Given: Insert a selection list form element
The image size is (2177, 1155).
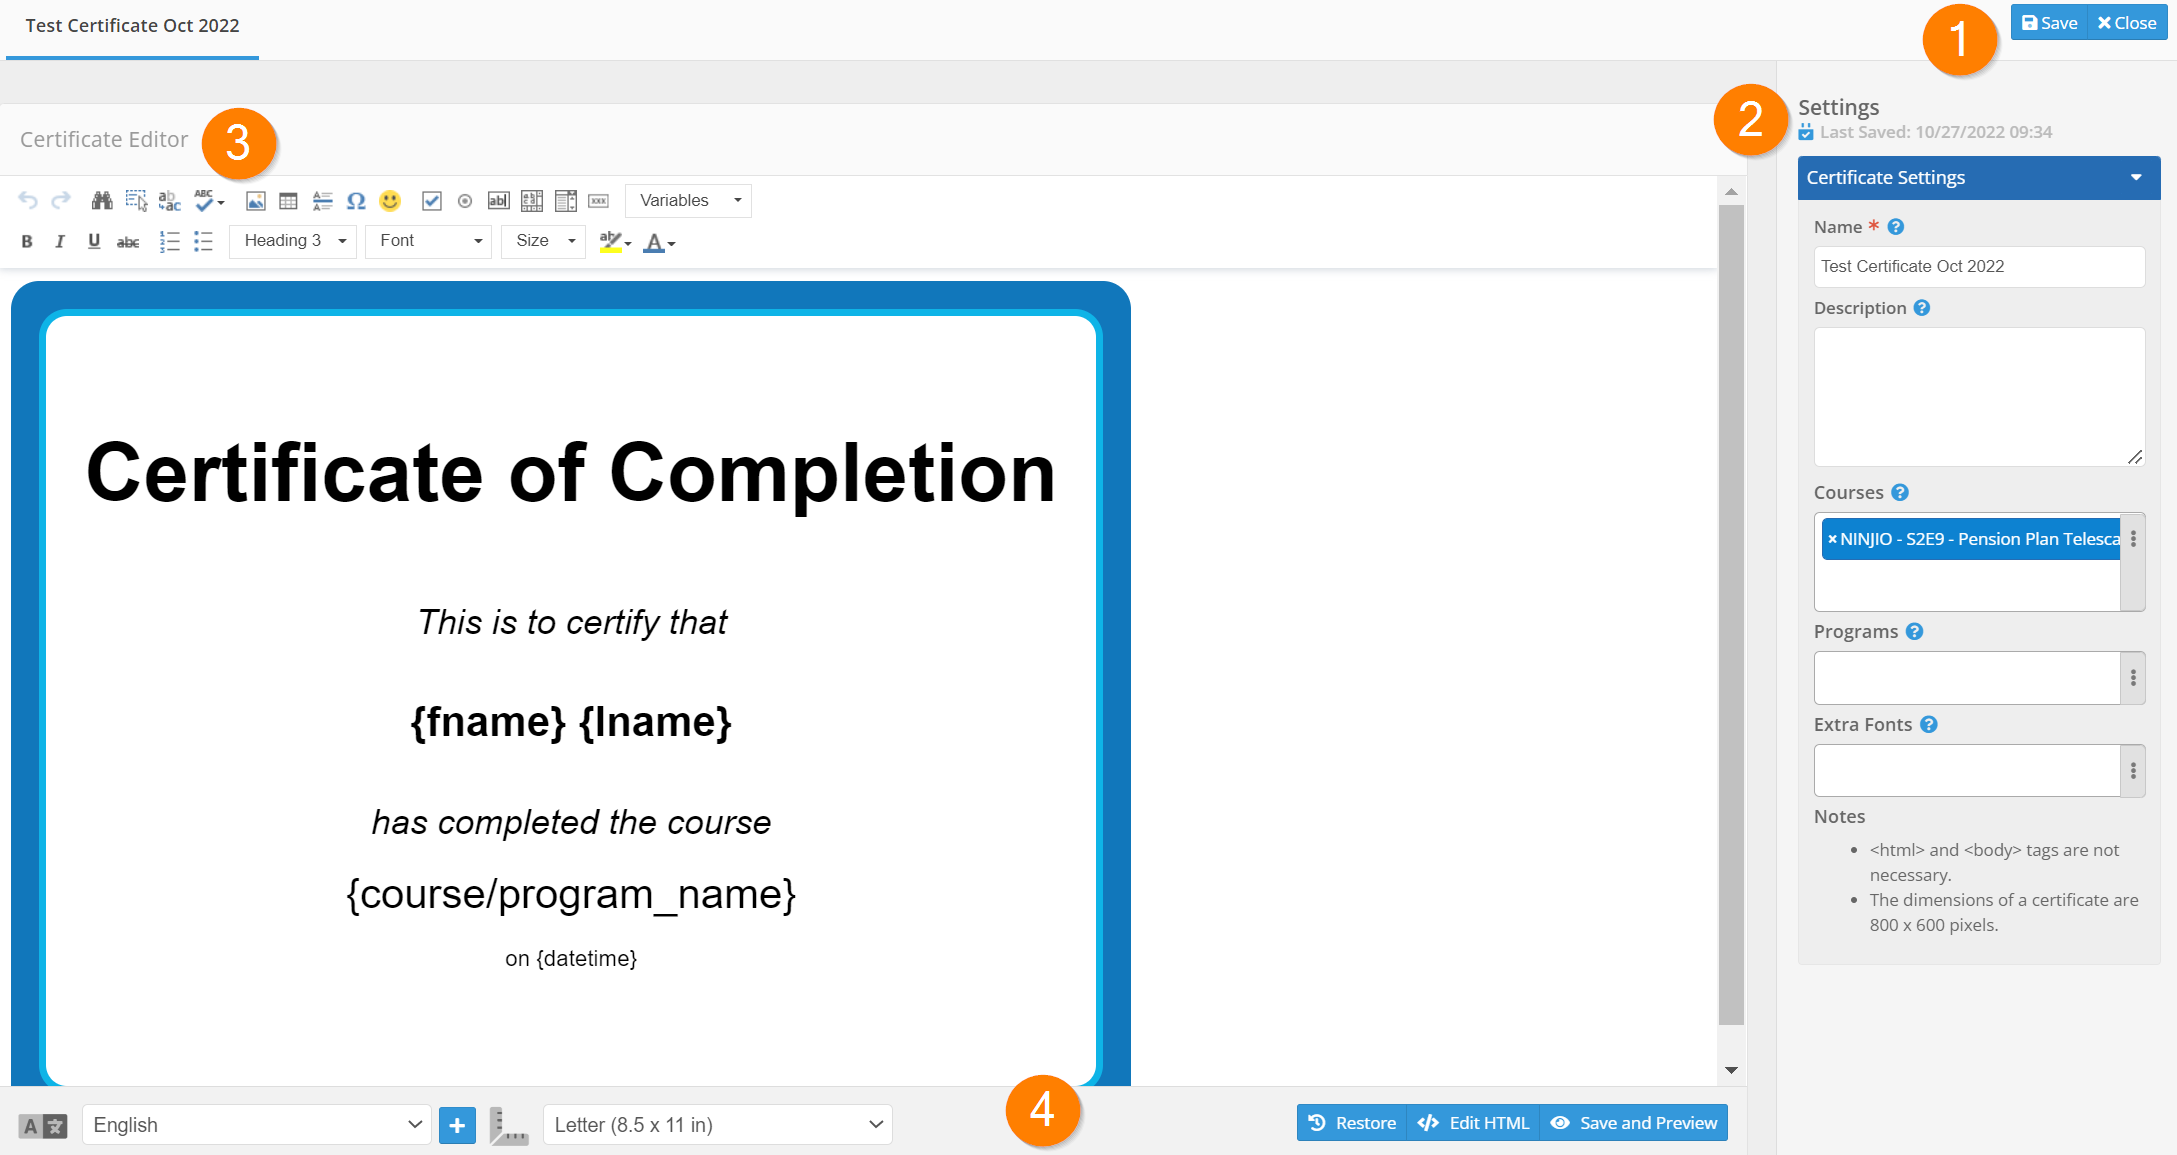Looking at the screenshot, I should point(566,201).
